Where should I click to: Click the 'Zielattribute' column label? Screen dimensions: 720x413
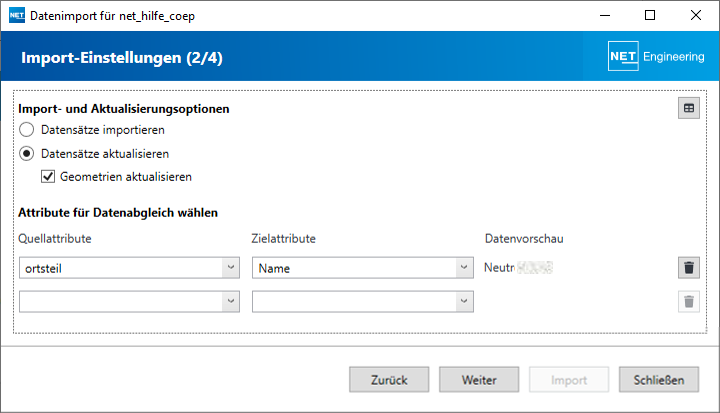tap(284, 238)
